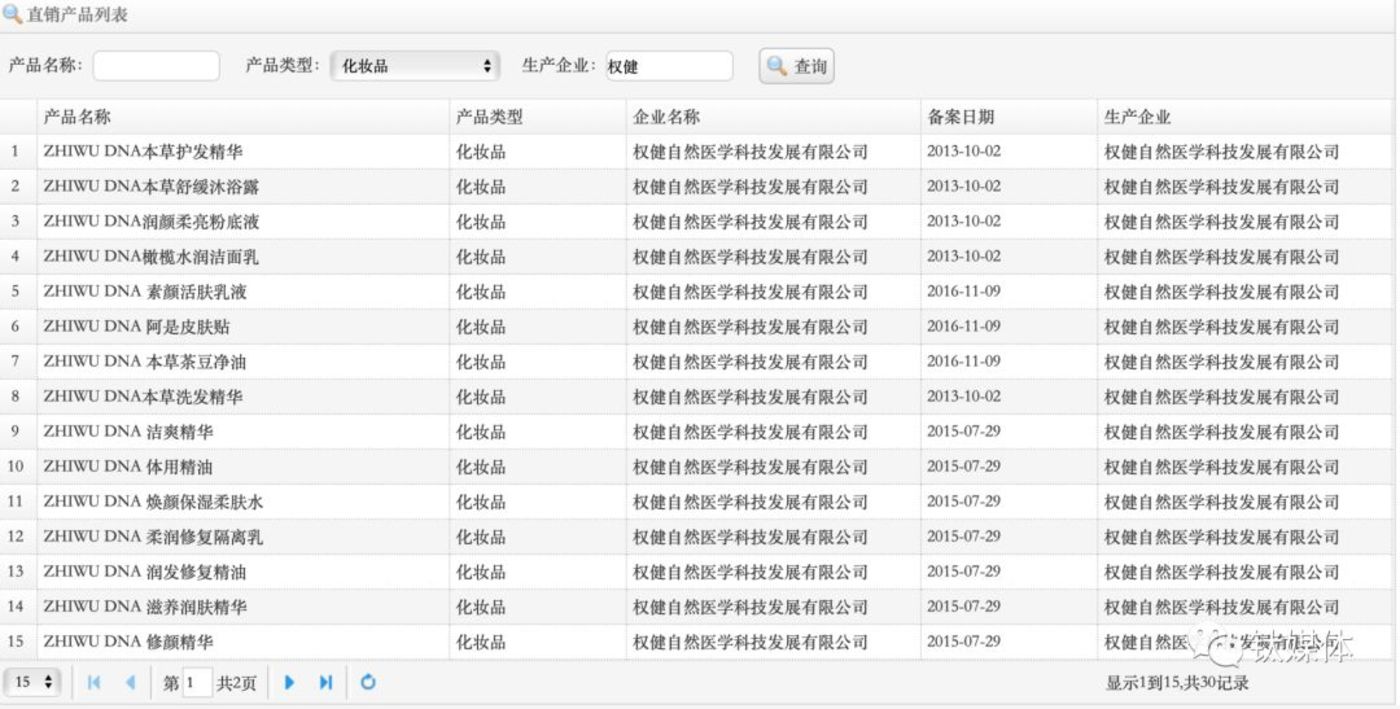Click the 备案日期 column header

point(963,116)
